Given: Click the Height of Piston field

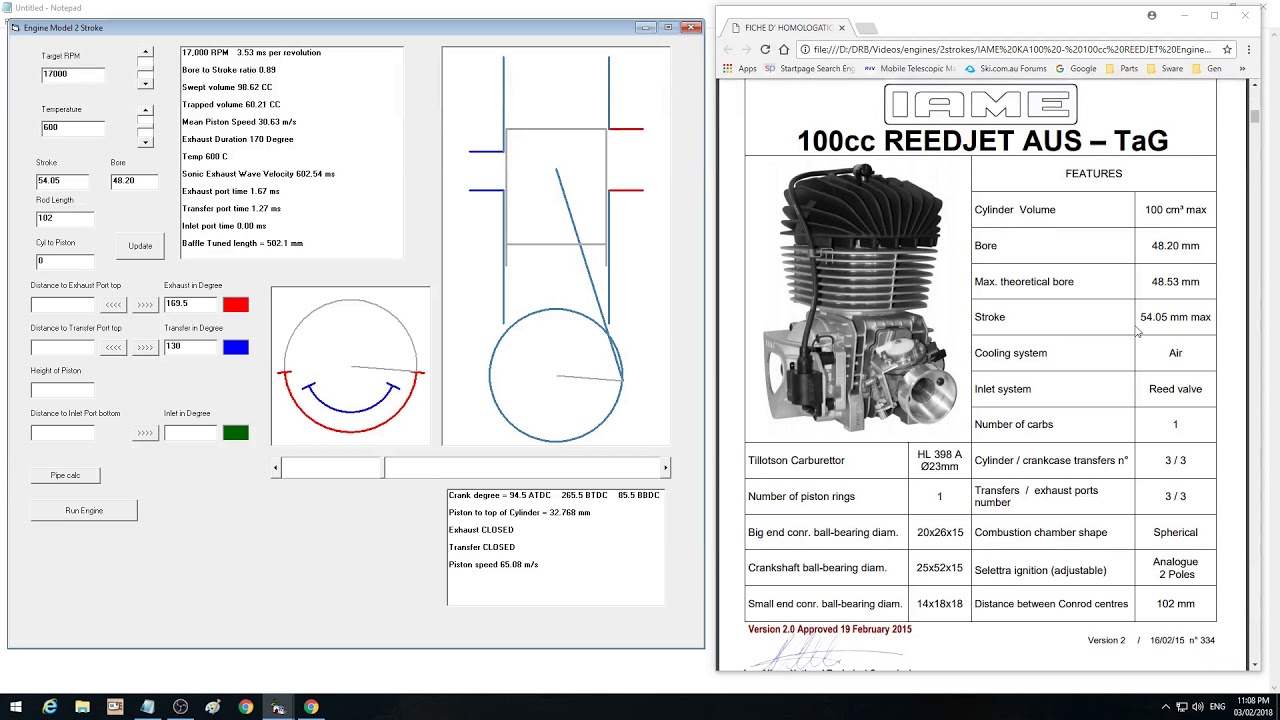Looking at the screenshot, I should coord(62,390).
